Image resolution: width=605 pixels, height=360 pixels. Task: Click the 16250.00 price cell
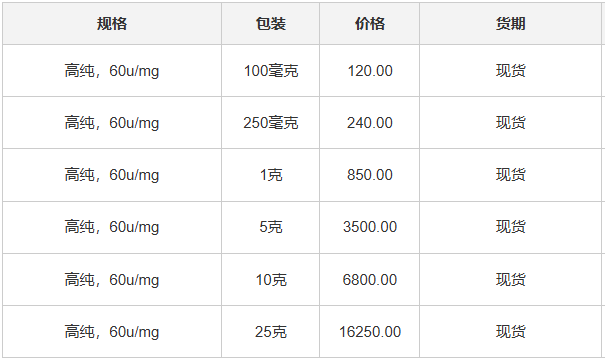370,331
